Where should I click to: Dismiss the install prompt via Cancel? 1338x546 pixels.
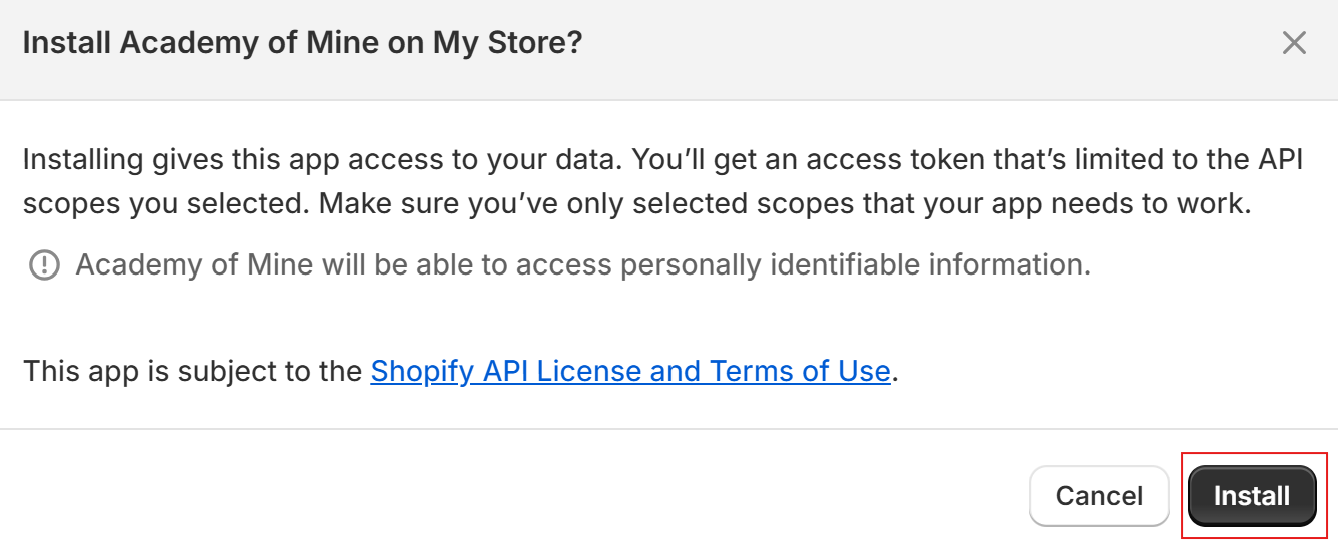1099,496
